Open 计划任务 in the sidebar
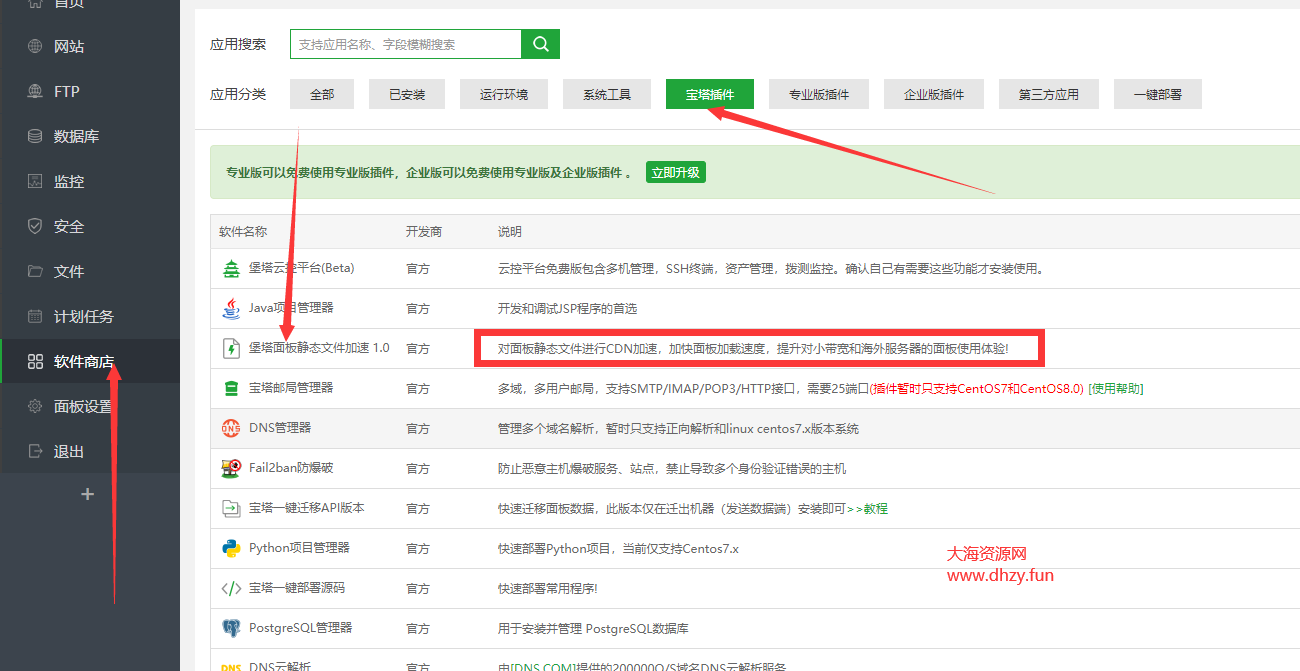 pyautogui.click(x=83, y=316)
